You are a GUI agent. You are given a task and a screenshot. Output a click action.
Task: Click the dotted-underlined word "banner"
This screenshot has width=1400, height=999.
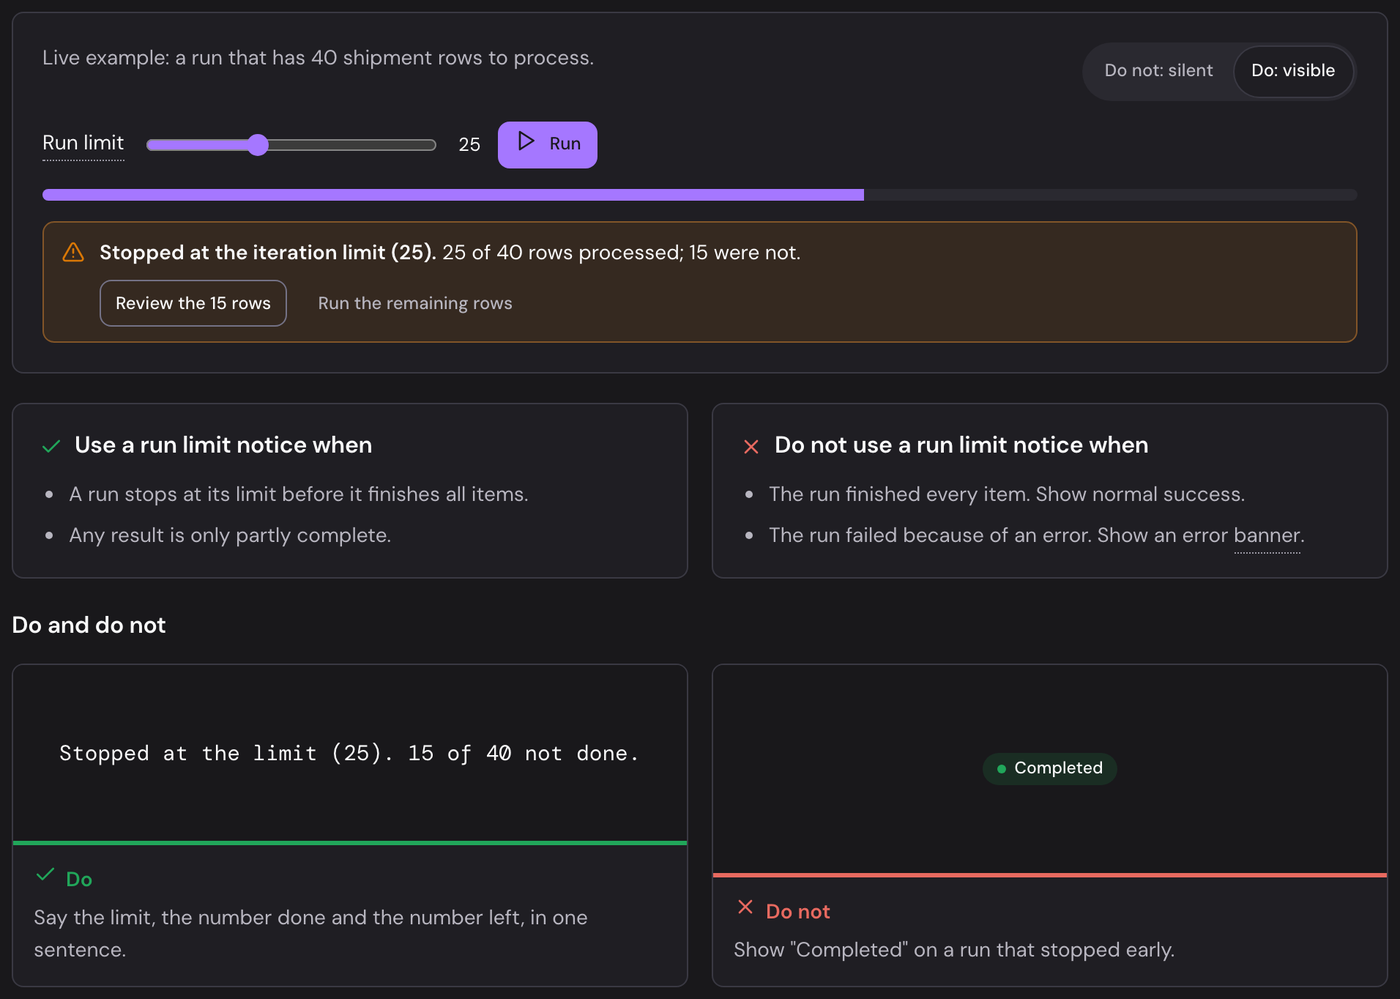tap(1267, 536)
